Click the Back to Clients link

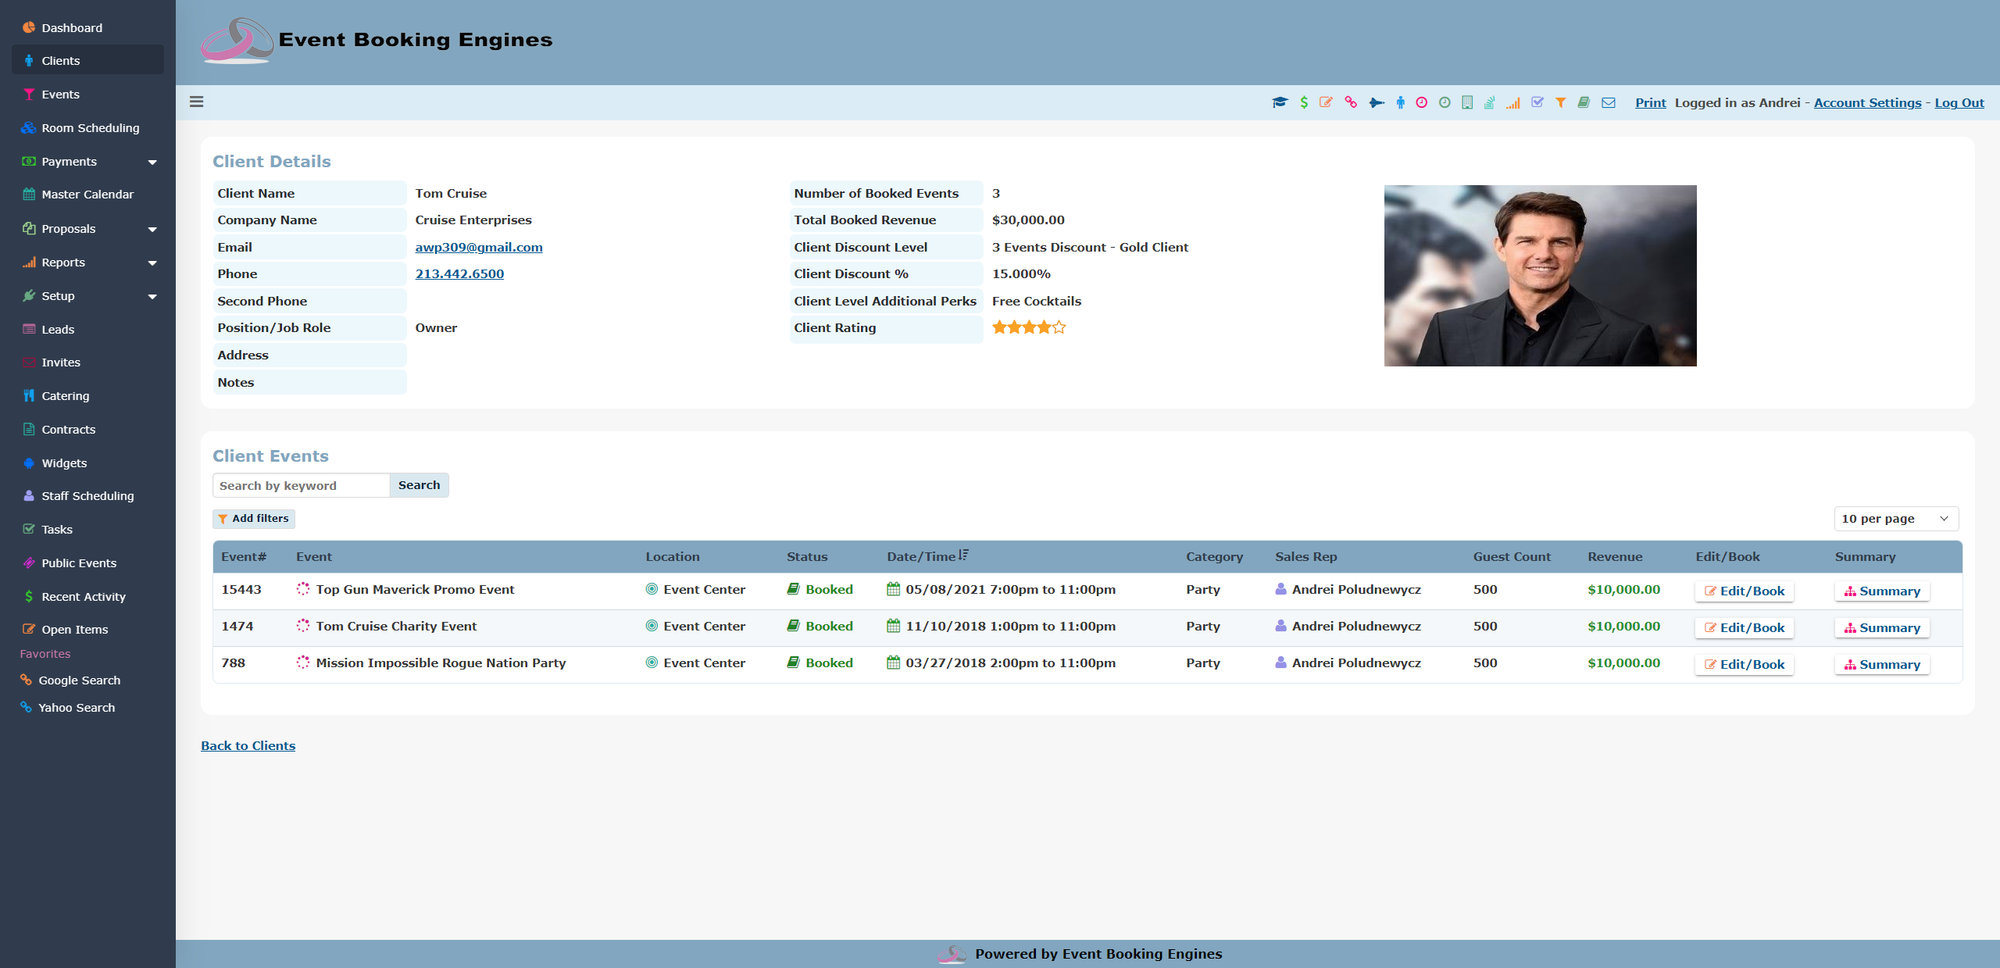click(248, 746)
